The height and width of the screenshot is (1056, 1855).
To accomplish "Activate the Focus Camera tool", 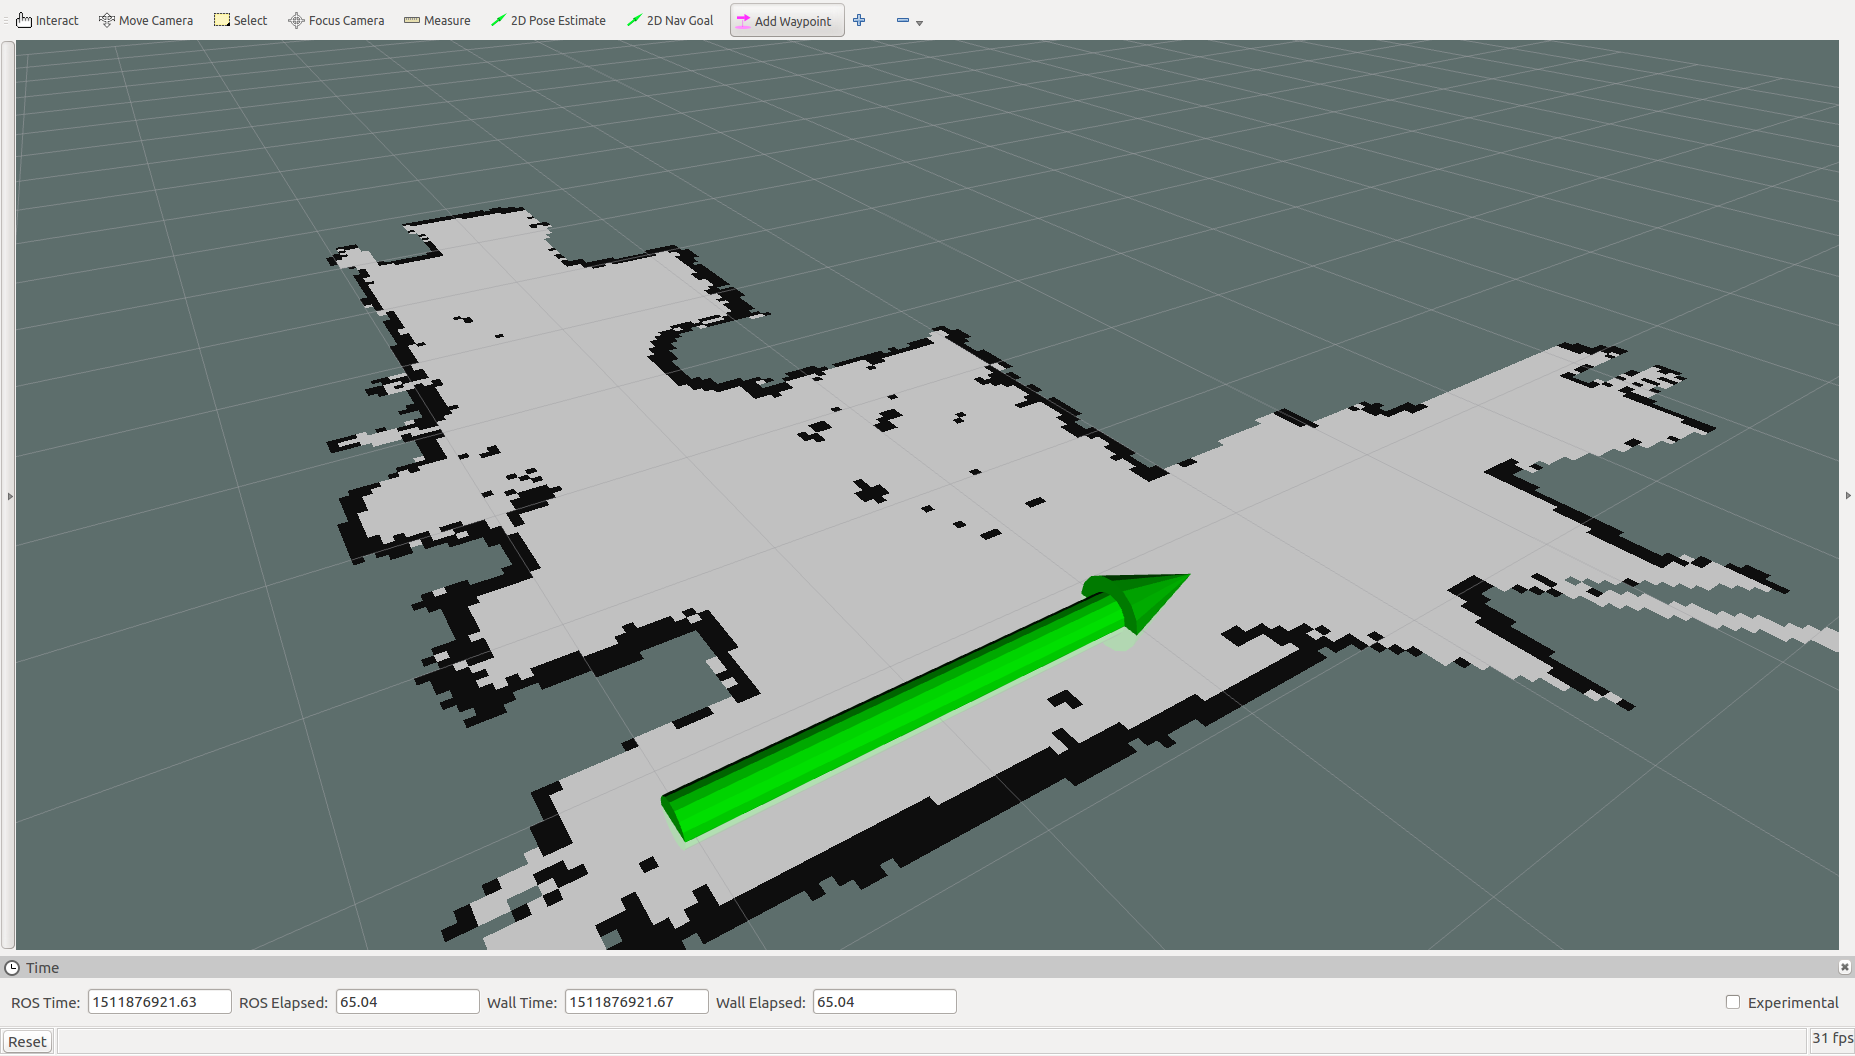I will coord(336,20).
